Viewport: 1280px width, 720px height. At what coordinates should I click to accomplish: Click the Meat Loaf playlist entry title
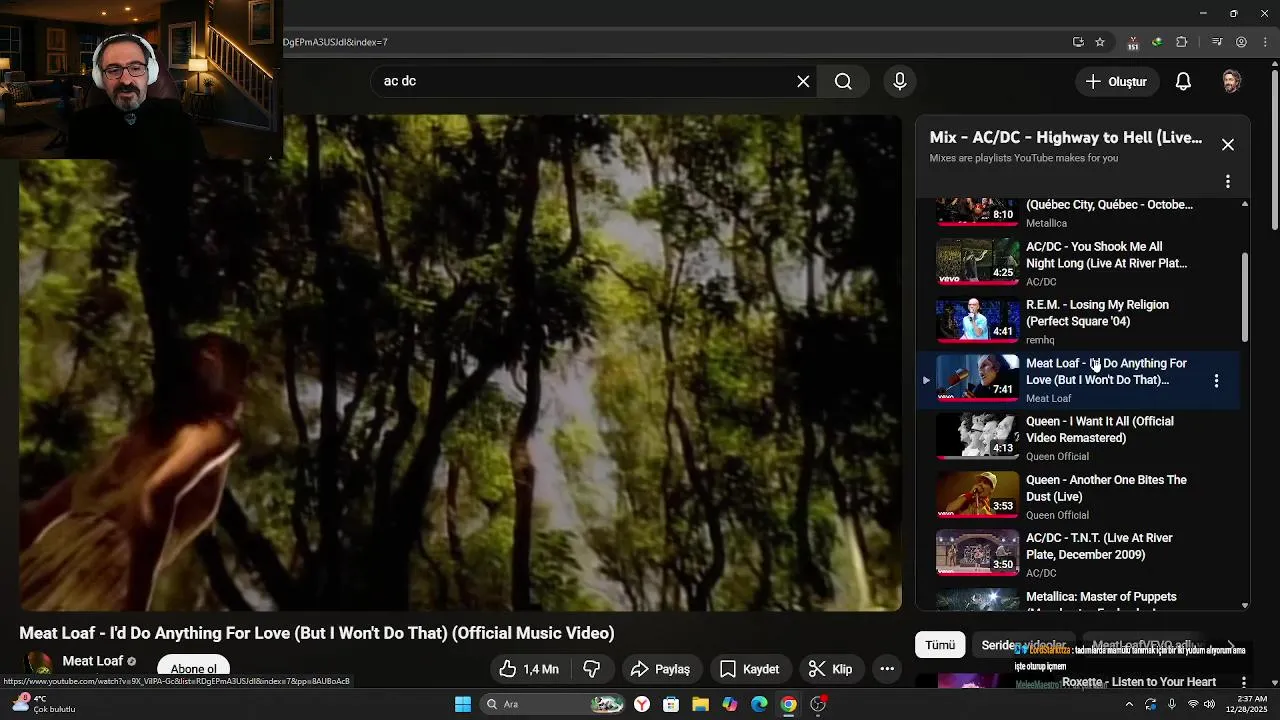coord(1106,371)
